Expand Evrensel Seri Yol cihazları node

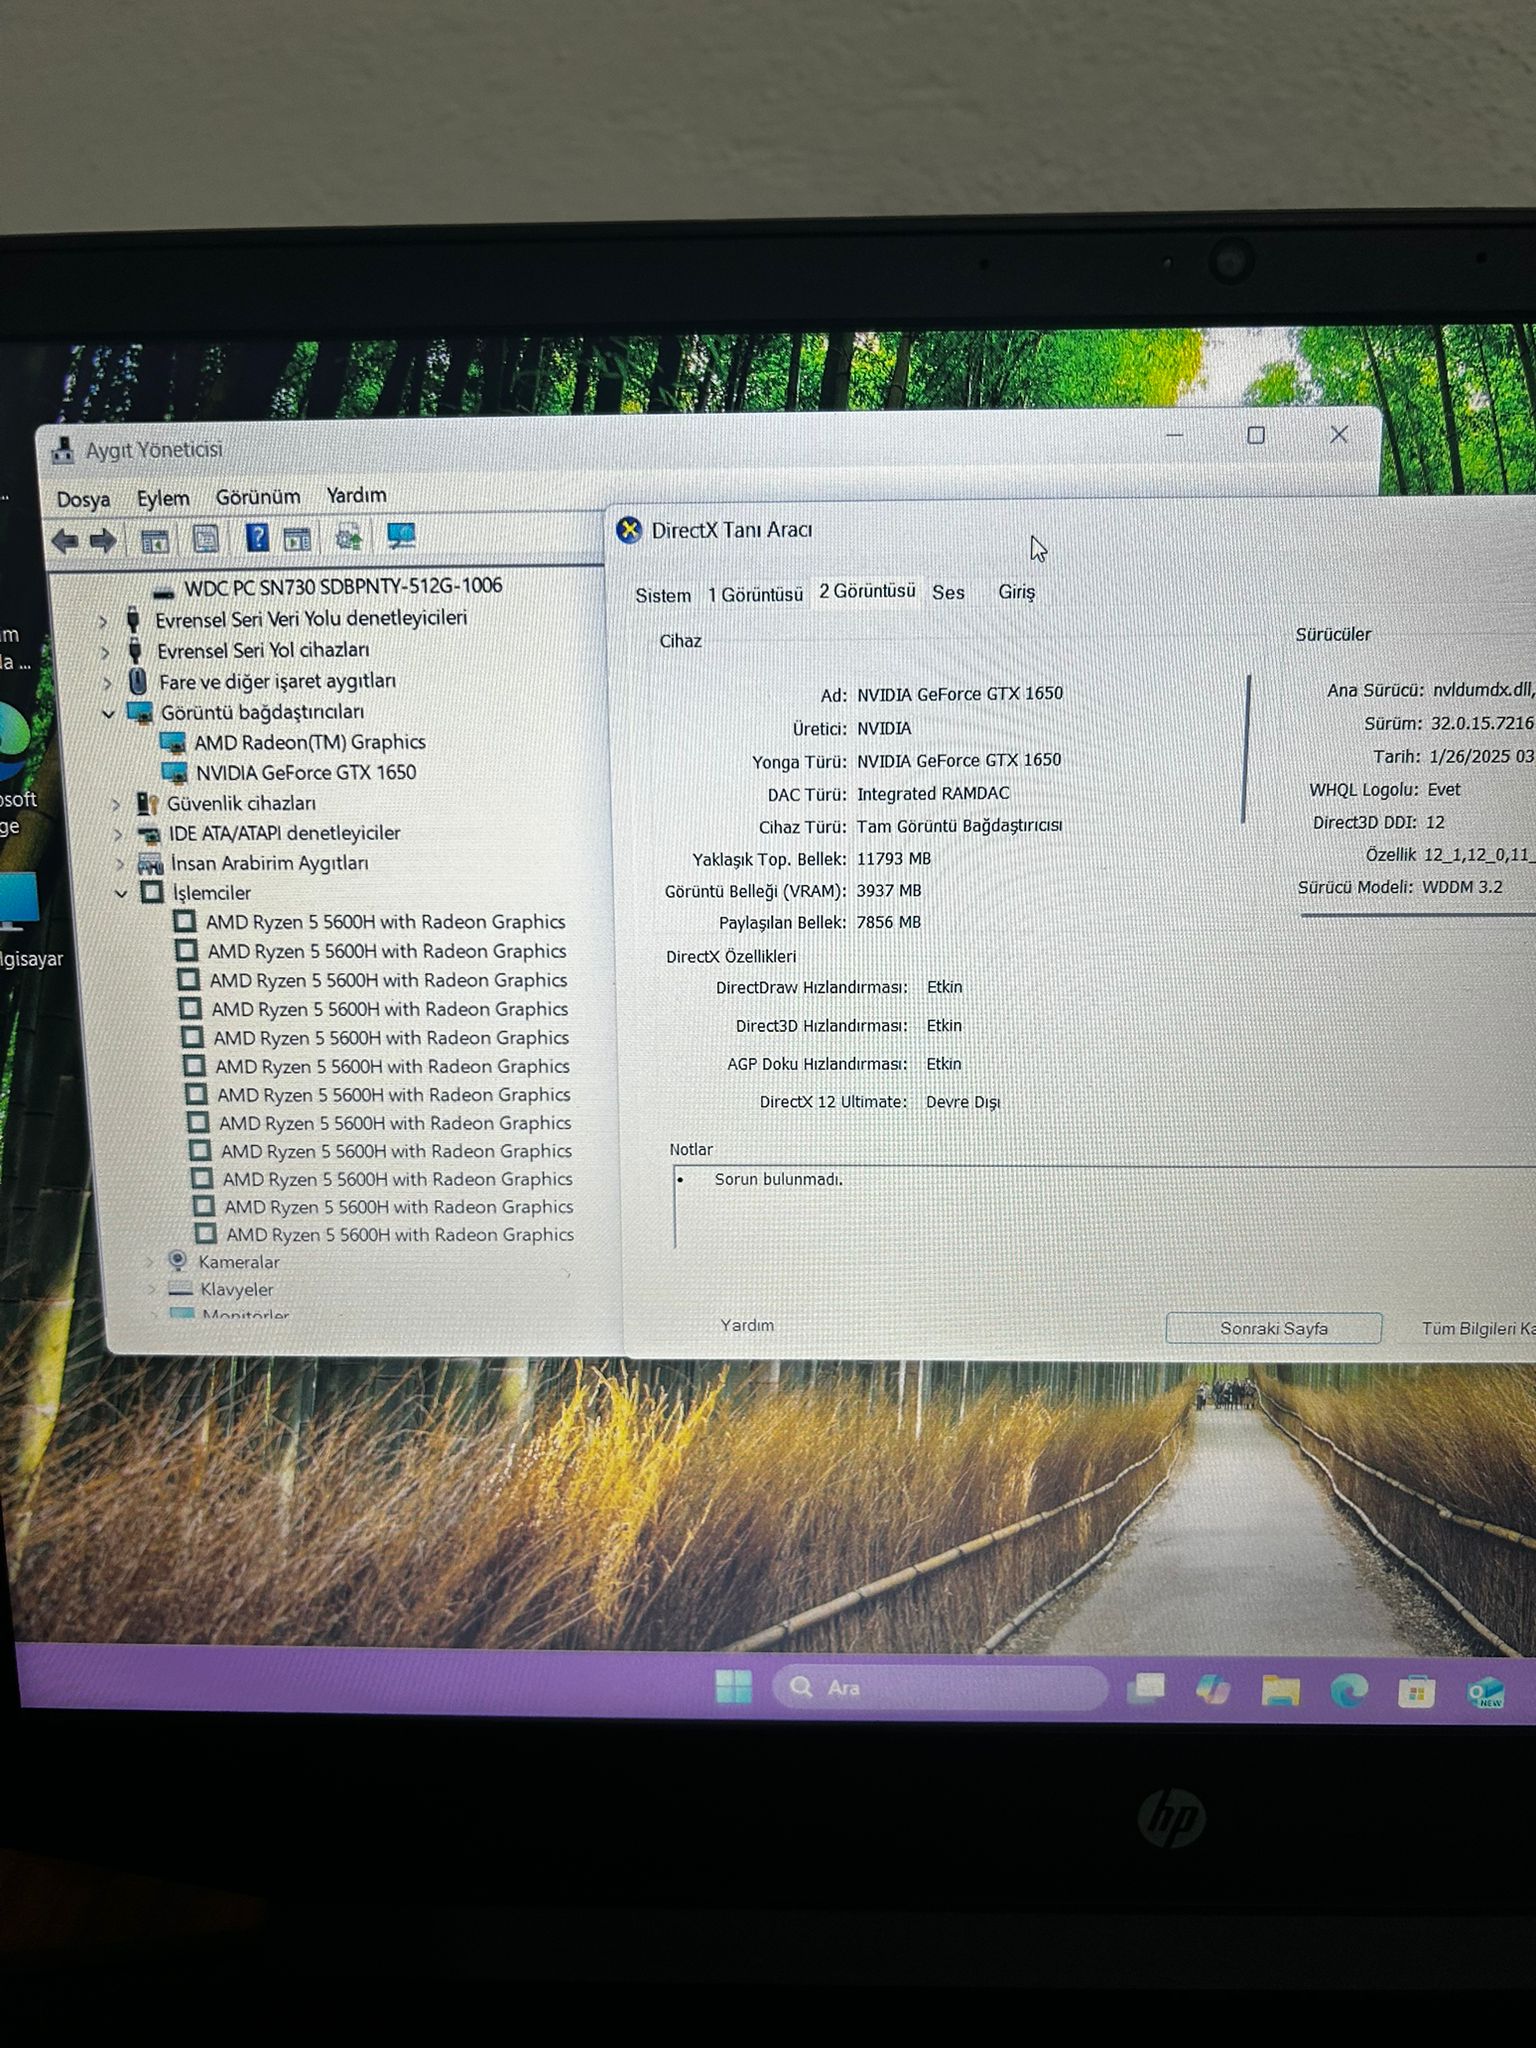point(105,653)
